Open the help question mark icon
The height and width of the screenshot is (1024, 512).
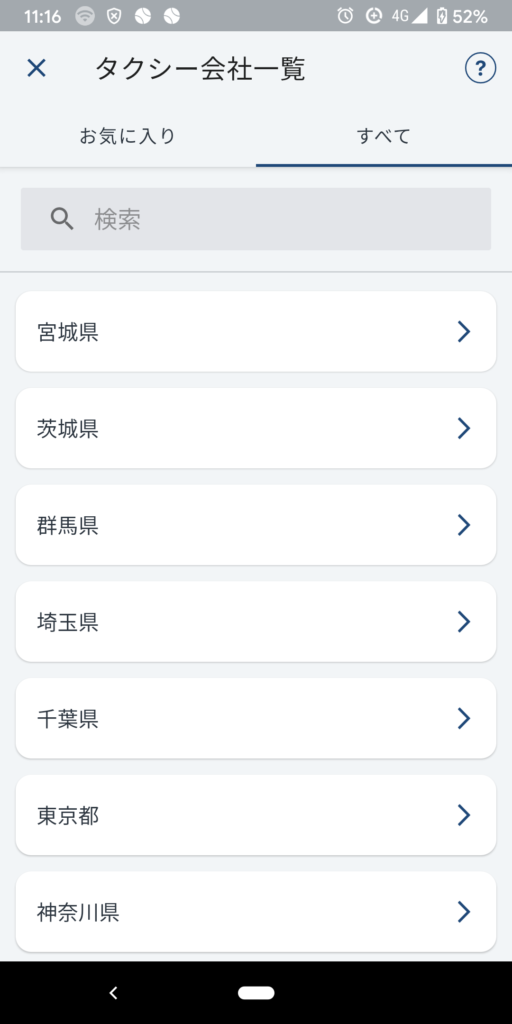pos(480,68)
